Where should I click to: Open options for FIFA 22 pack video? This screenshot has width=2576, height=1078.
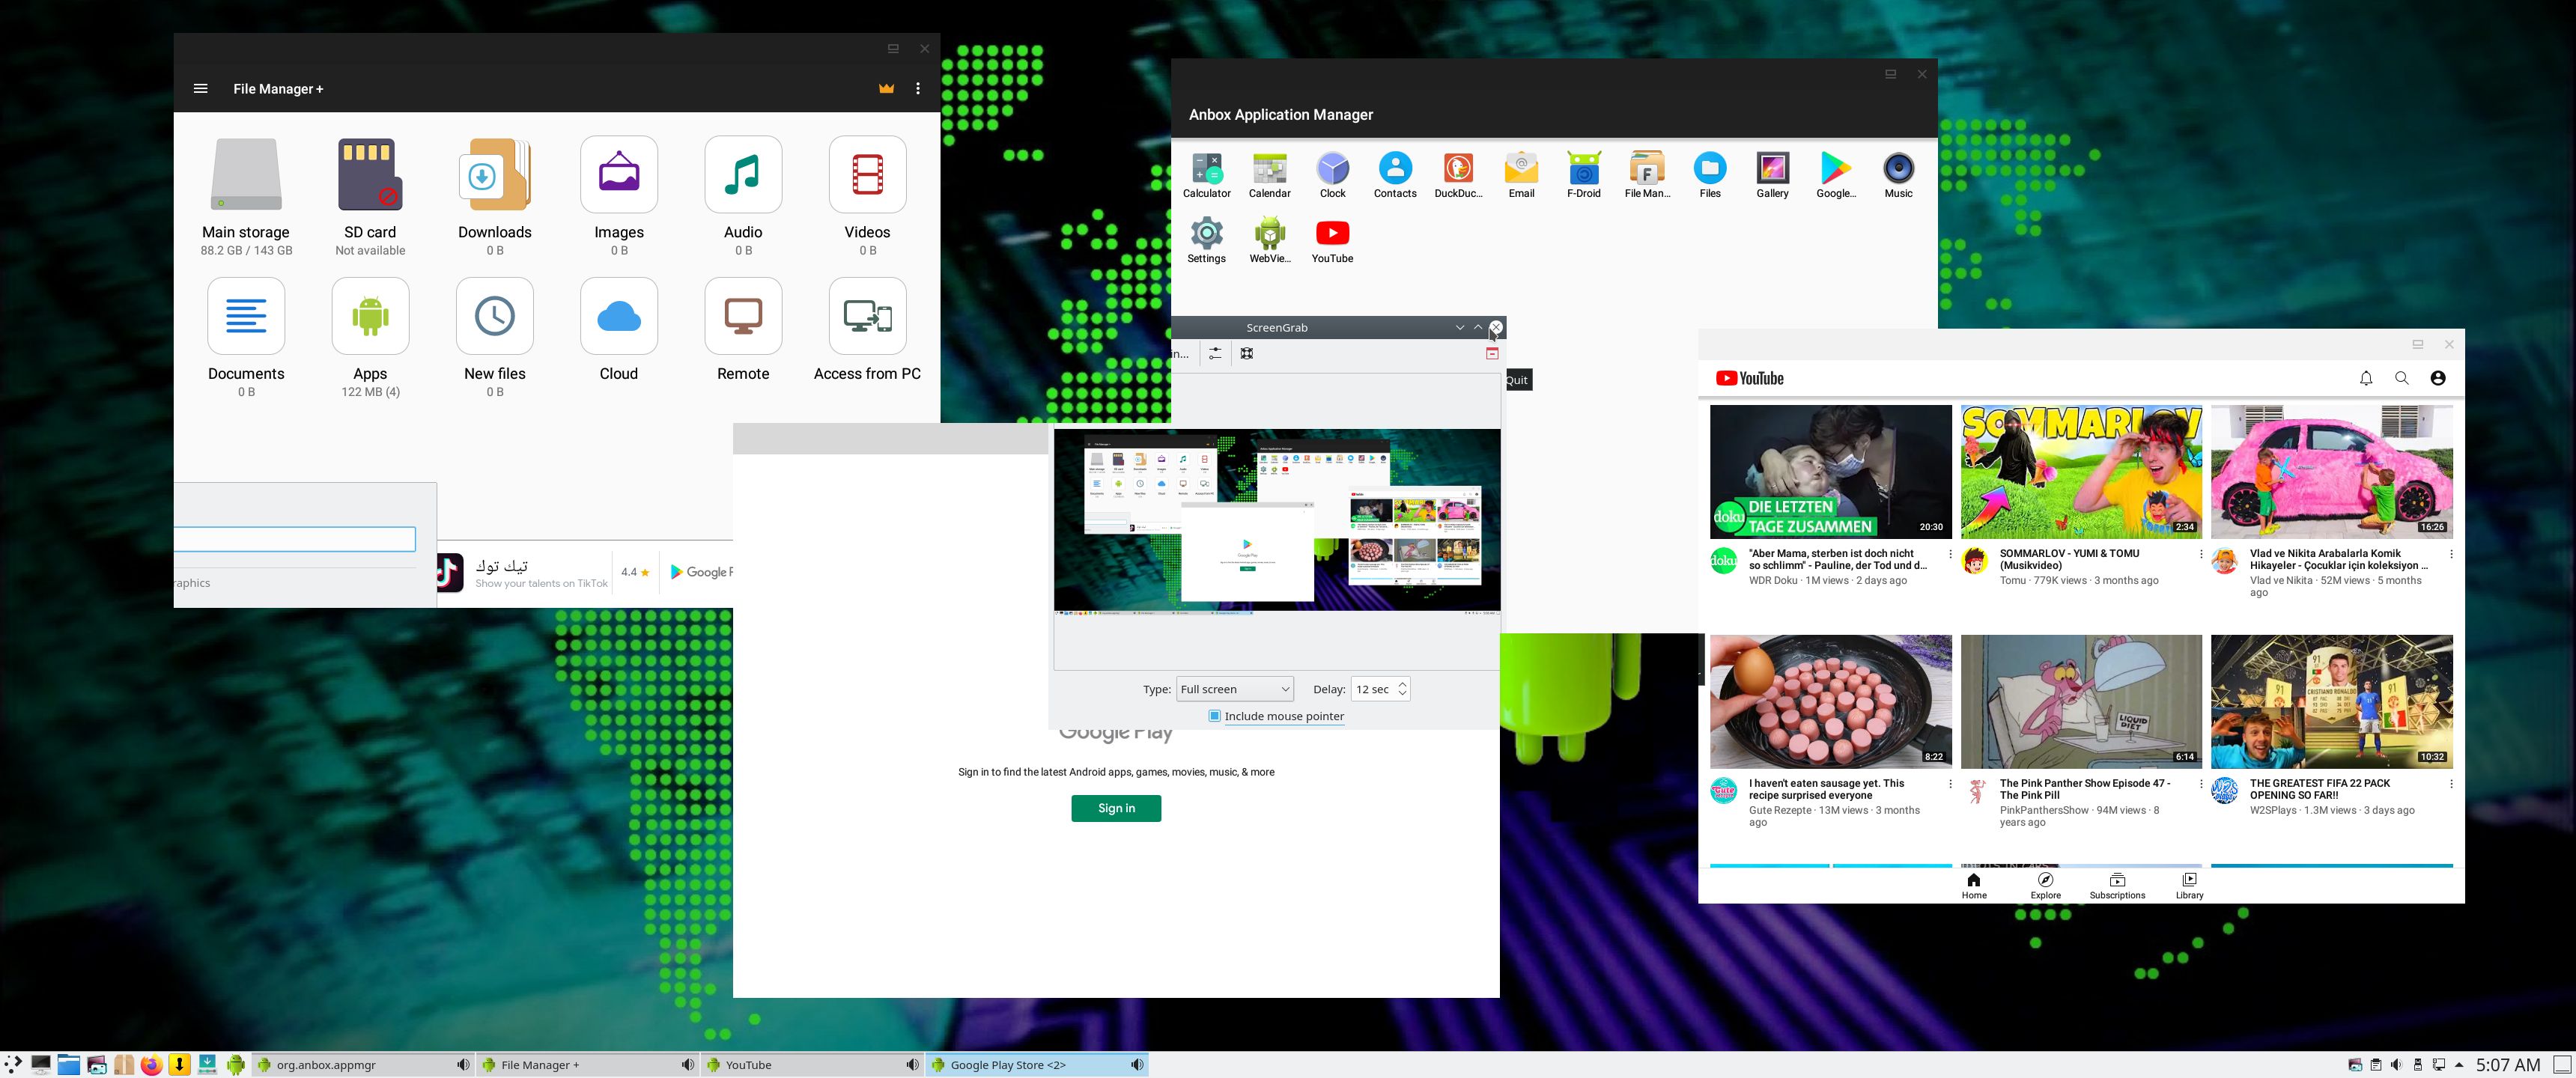2451,784
